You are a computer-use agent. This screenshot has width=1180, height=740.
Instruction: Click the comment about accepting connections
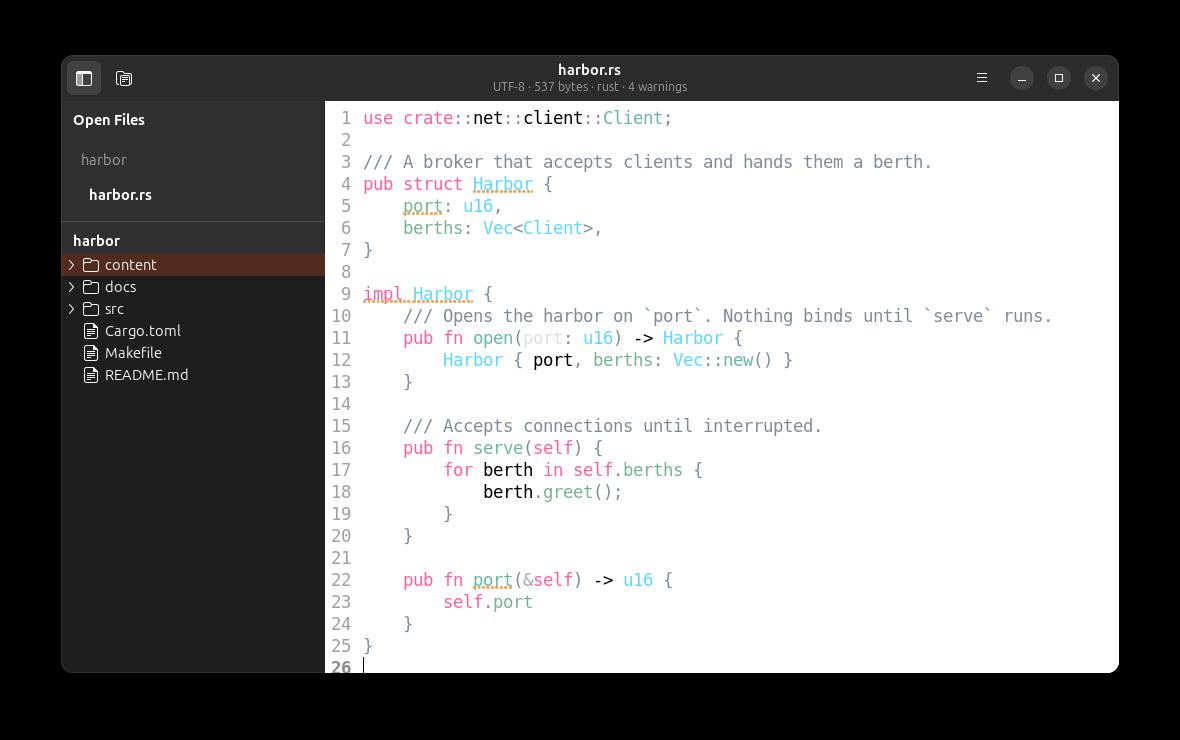click(x=612, y=427)
